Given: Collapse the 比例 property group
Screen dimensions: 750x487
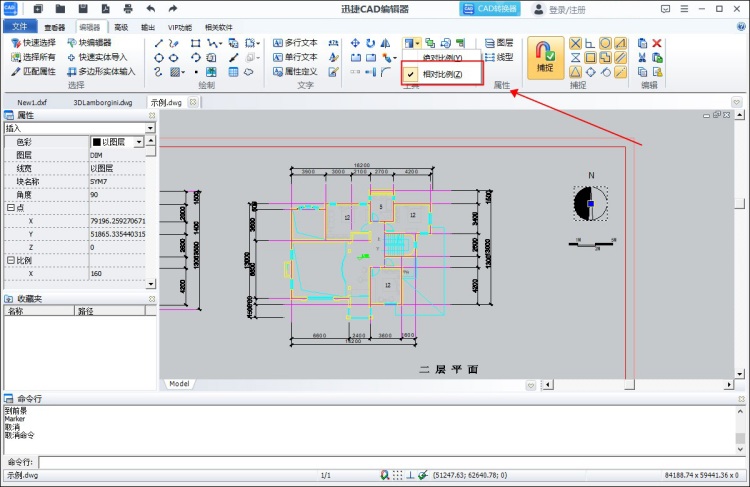Looking at the screenshot, I should click(x=10, y=260).
